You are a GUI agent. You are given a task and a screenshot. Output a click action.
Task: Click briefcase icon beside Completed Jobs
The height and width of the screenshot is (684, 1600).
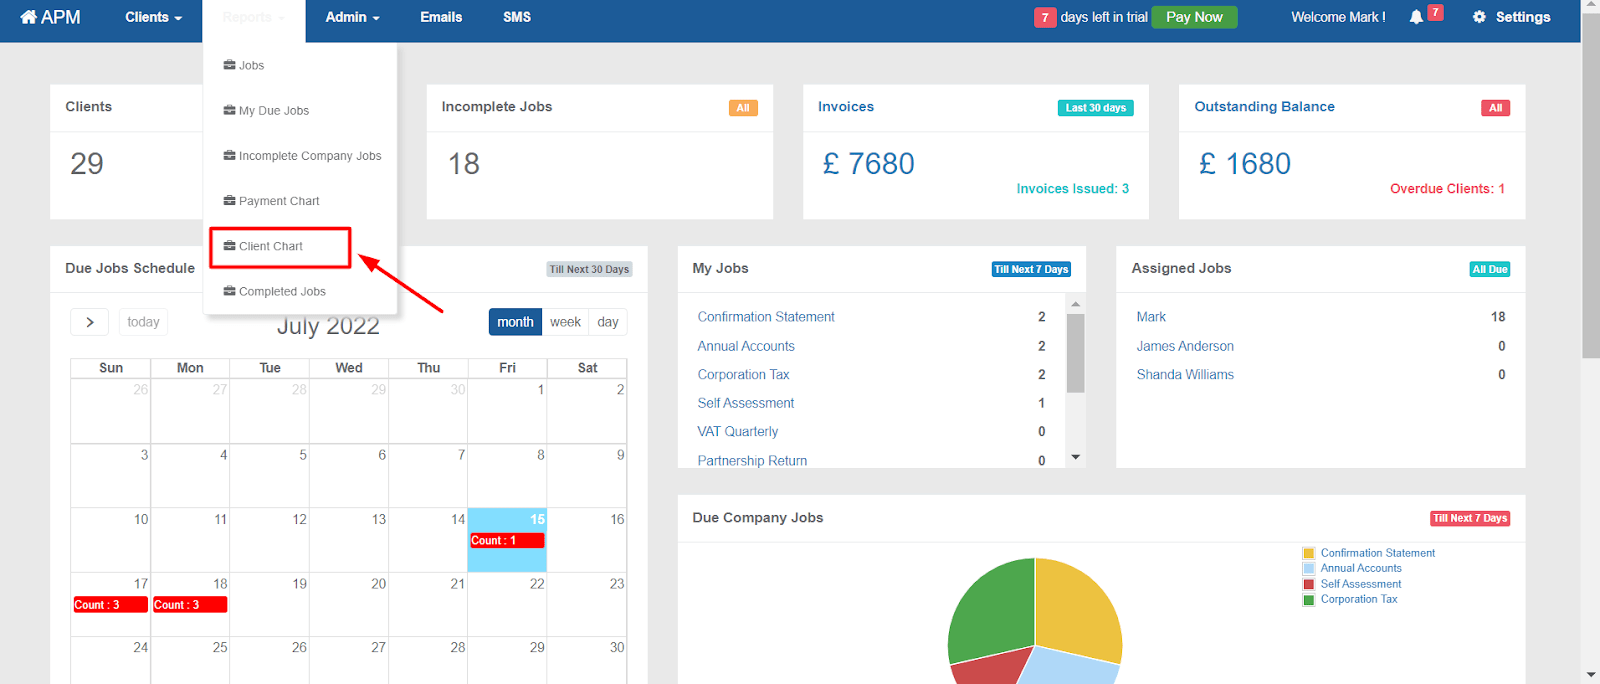coord(229,291)
